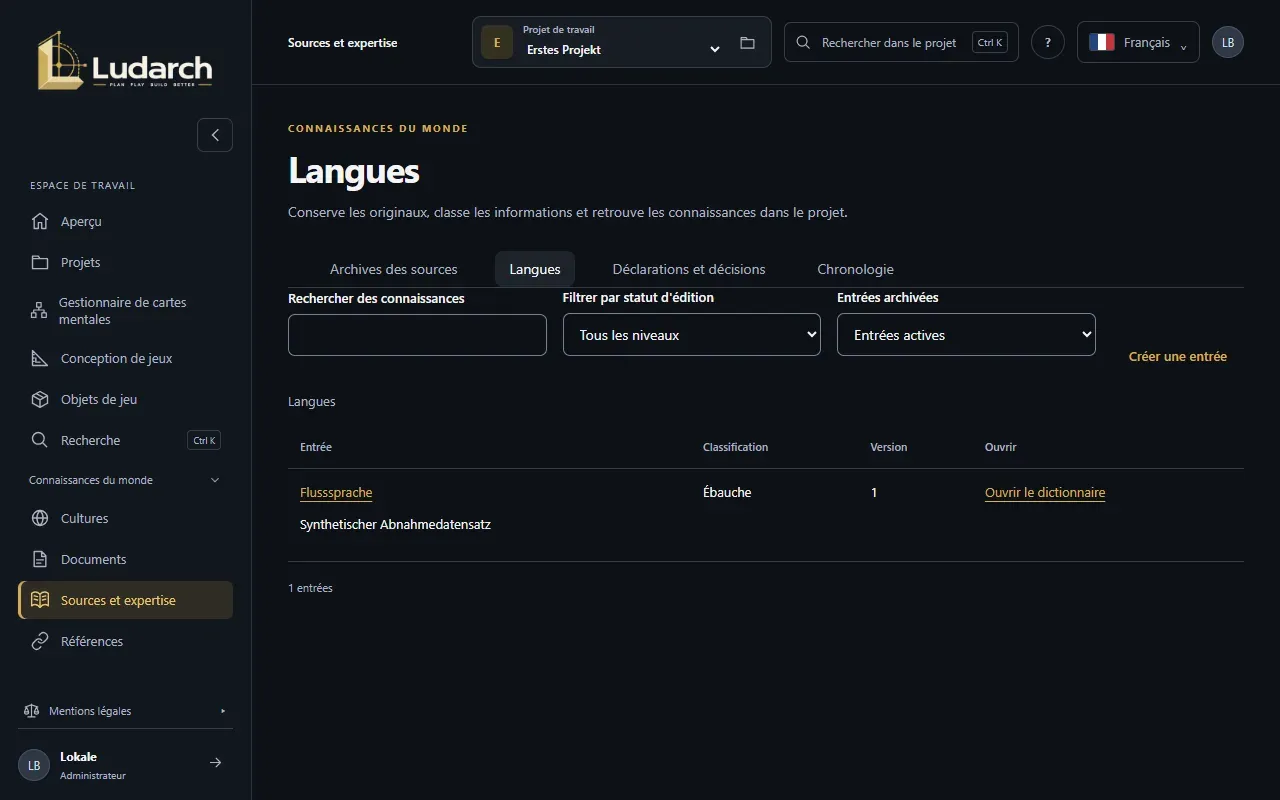Focus the Rechercher des connaissances field
This screenshot has width=1280, height=800.
click(417, 335)
